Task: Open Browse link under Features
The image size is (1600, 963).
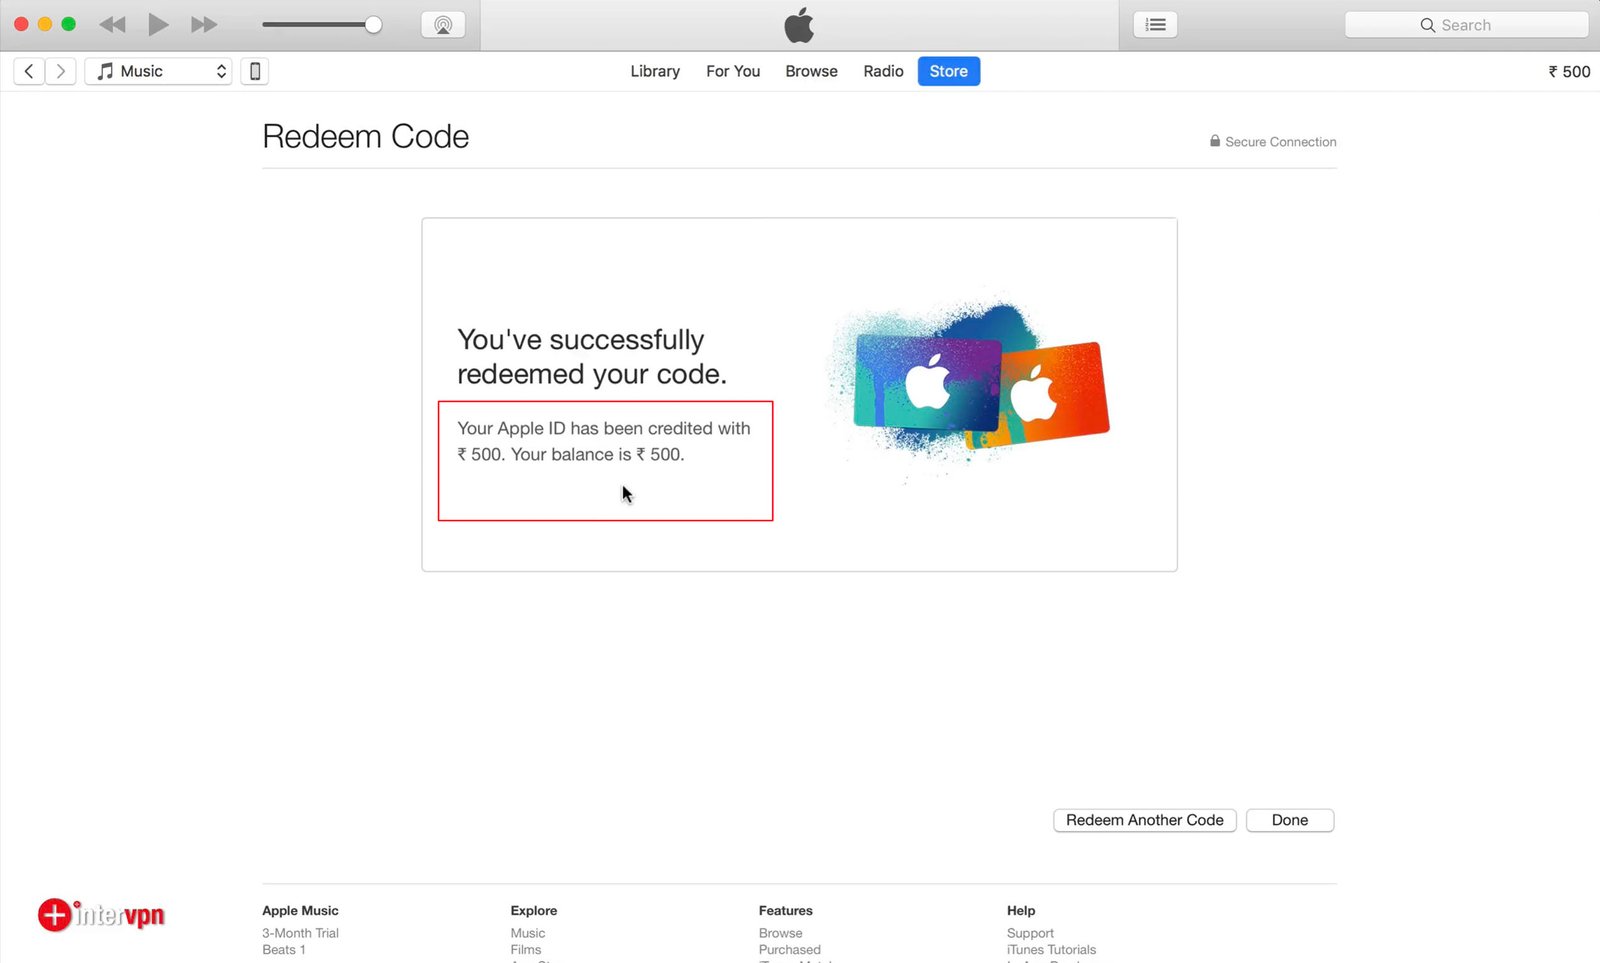Action: point(780,933)
